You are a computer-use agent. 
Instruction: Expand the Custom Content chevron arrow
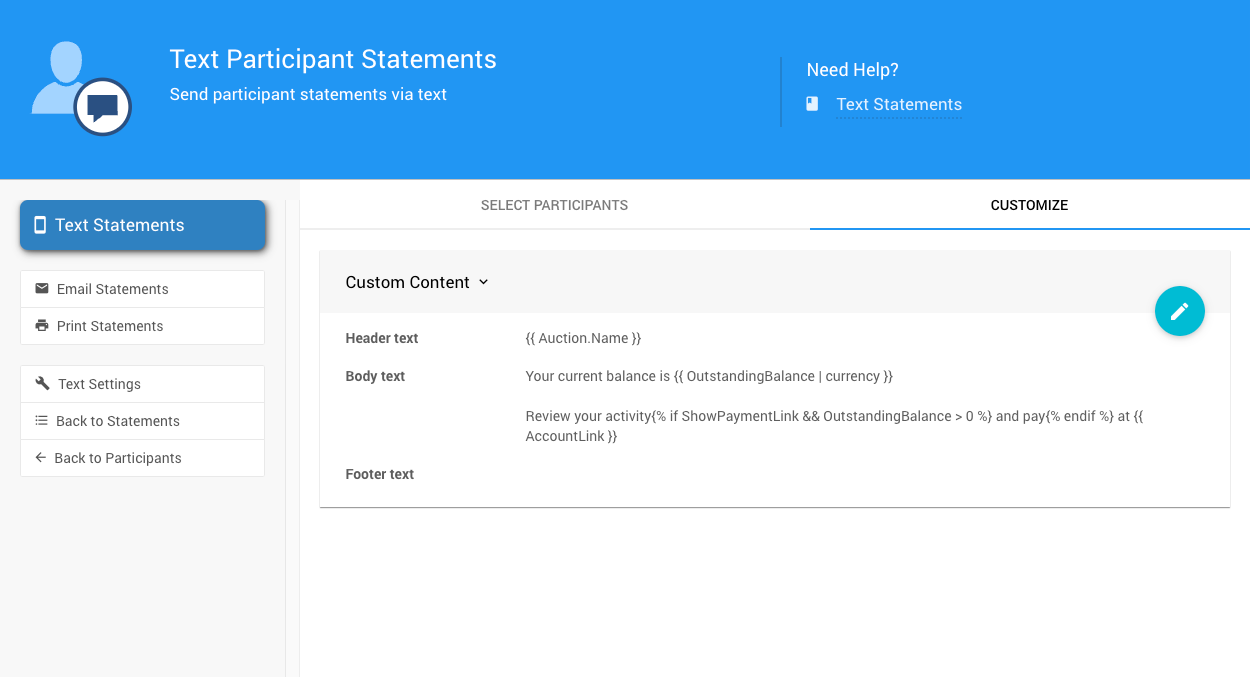(484, 282)
